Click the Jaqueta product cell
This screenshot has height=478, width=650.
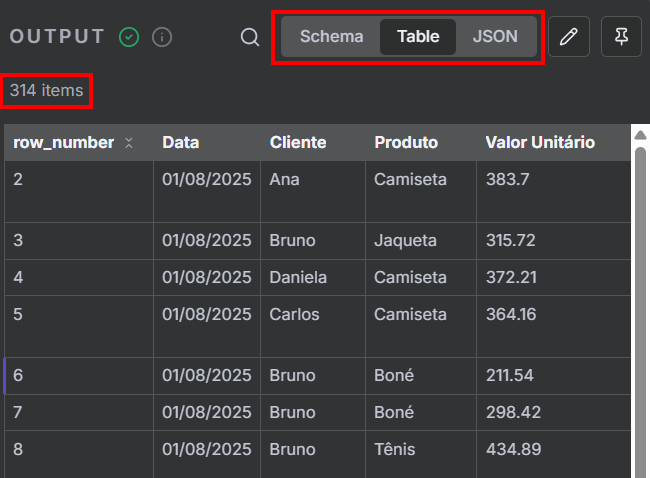tap(421, 241)
